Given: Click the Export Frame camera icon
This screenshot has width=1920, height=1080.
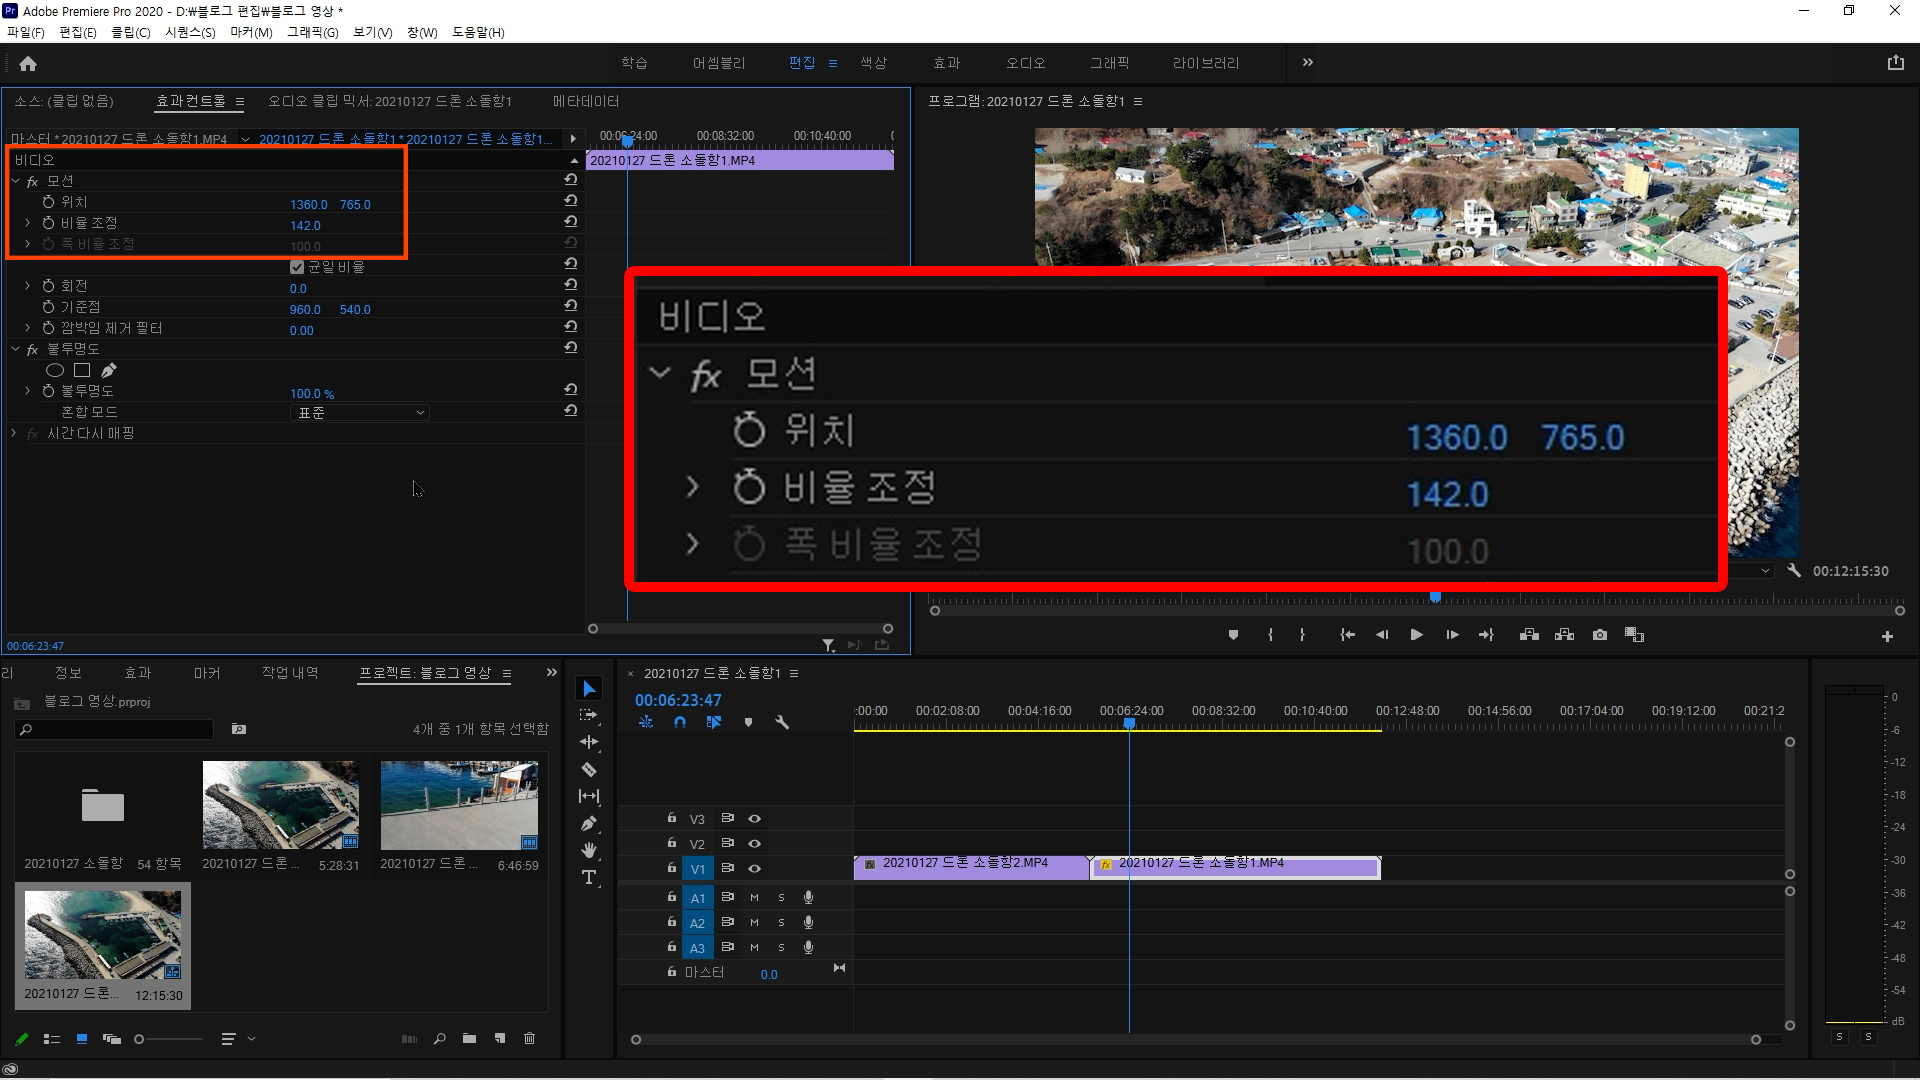Looking at the screenshot, I should tap(1600, 635).
